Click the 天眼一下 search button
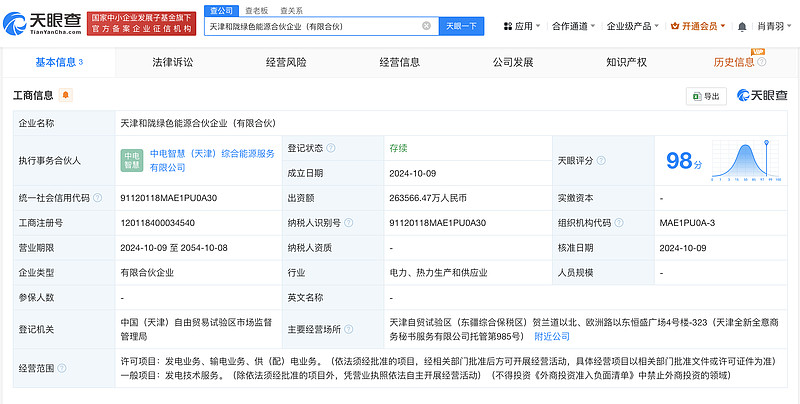This screenshot has height=404, width=800. click(x=461, y=26)
